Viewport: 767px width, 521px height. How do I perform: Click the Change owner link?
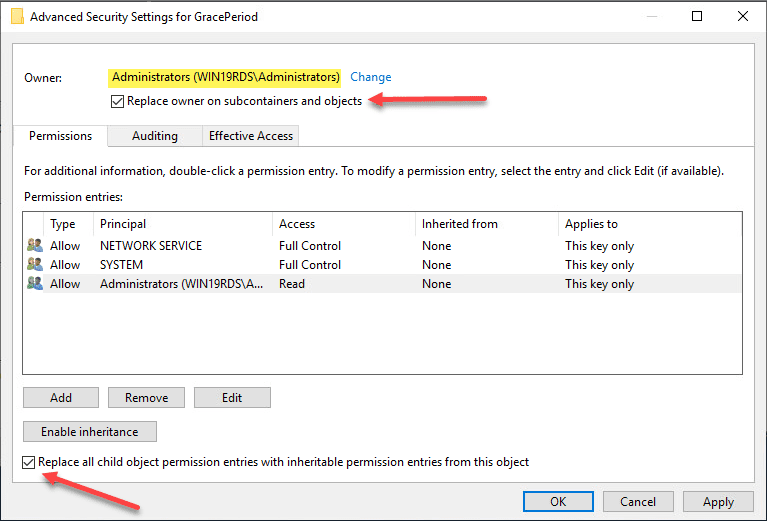[x=370, y=77]
